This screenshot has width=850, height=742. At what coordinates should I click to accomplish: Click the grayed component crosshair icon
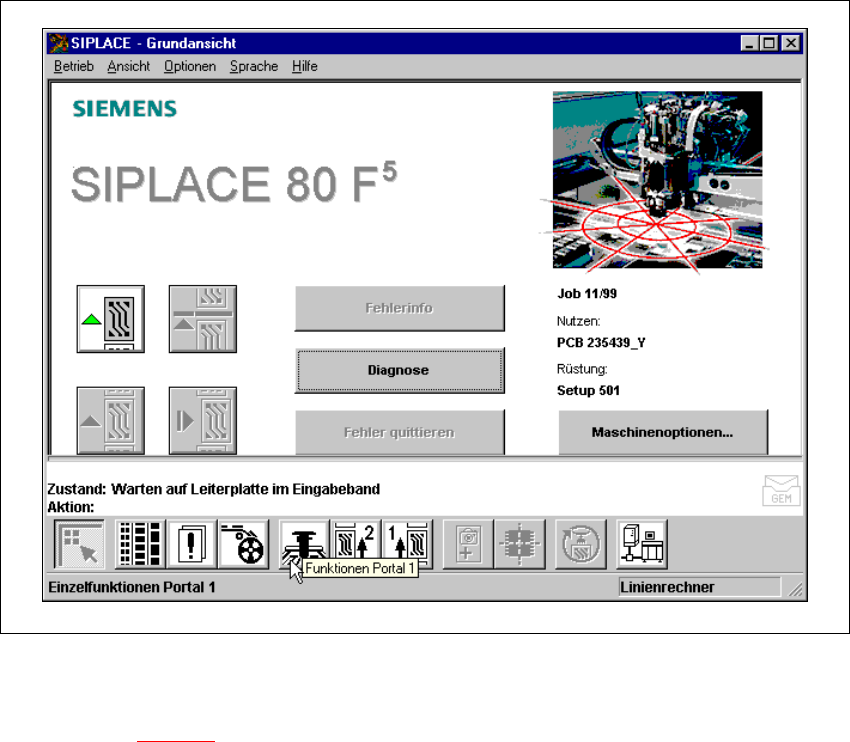[x=519, y=544]
